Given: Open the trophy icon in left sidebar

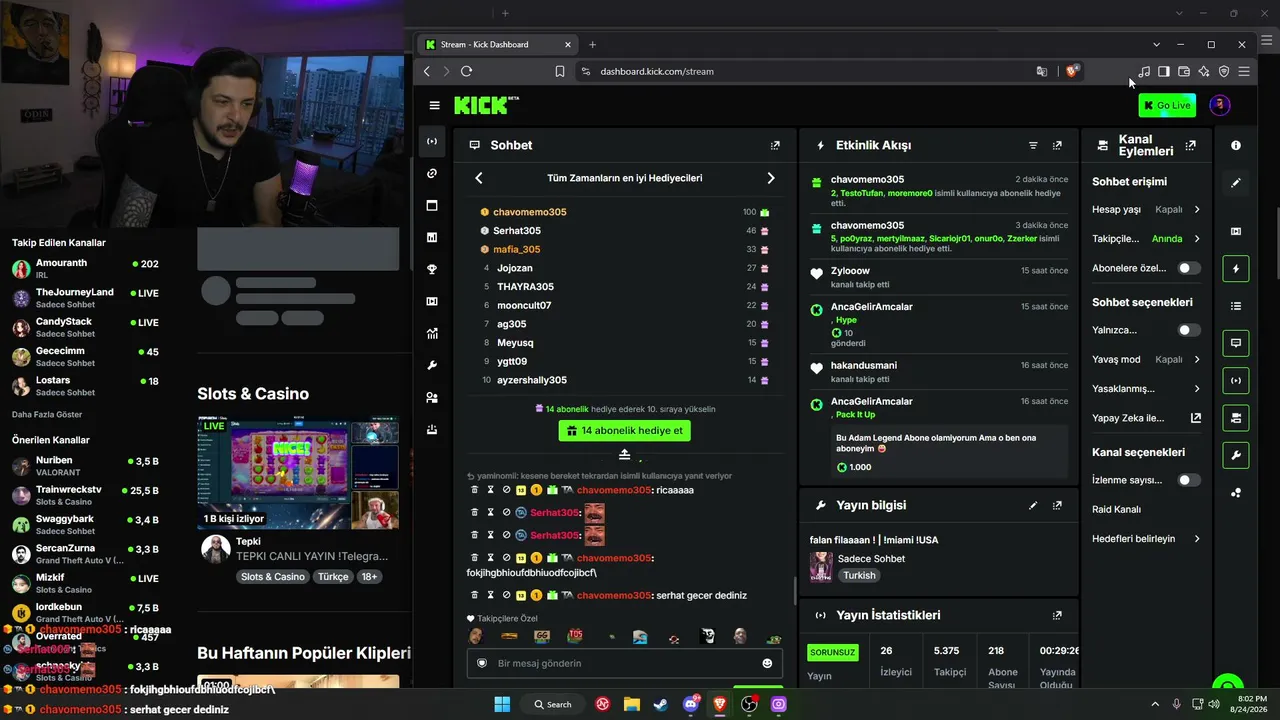Looking at the screenshot, I should click(432, 269).
